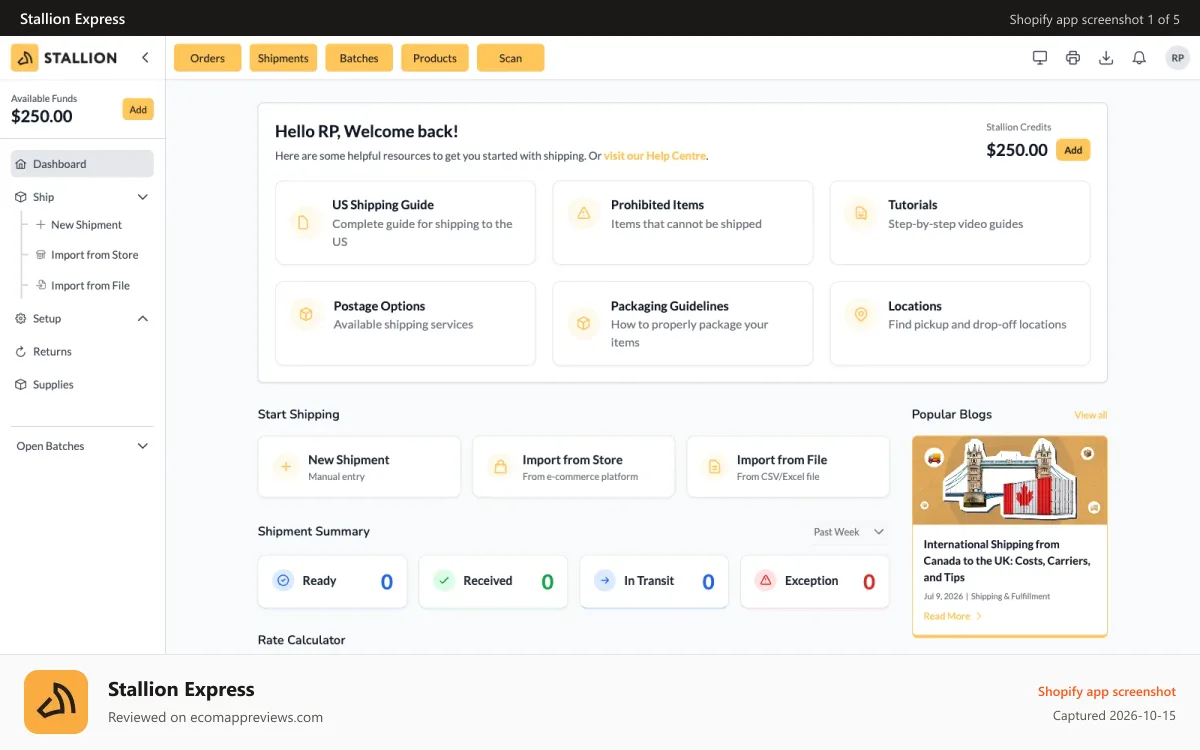This screenshot has width=1200, height=750.
Task: Click 'From e-commerce platform' subtitle text
Action: coord(580,477)
